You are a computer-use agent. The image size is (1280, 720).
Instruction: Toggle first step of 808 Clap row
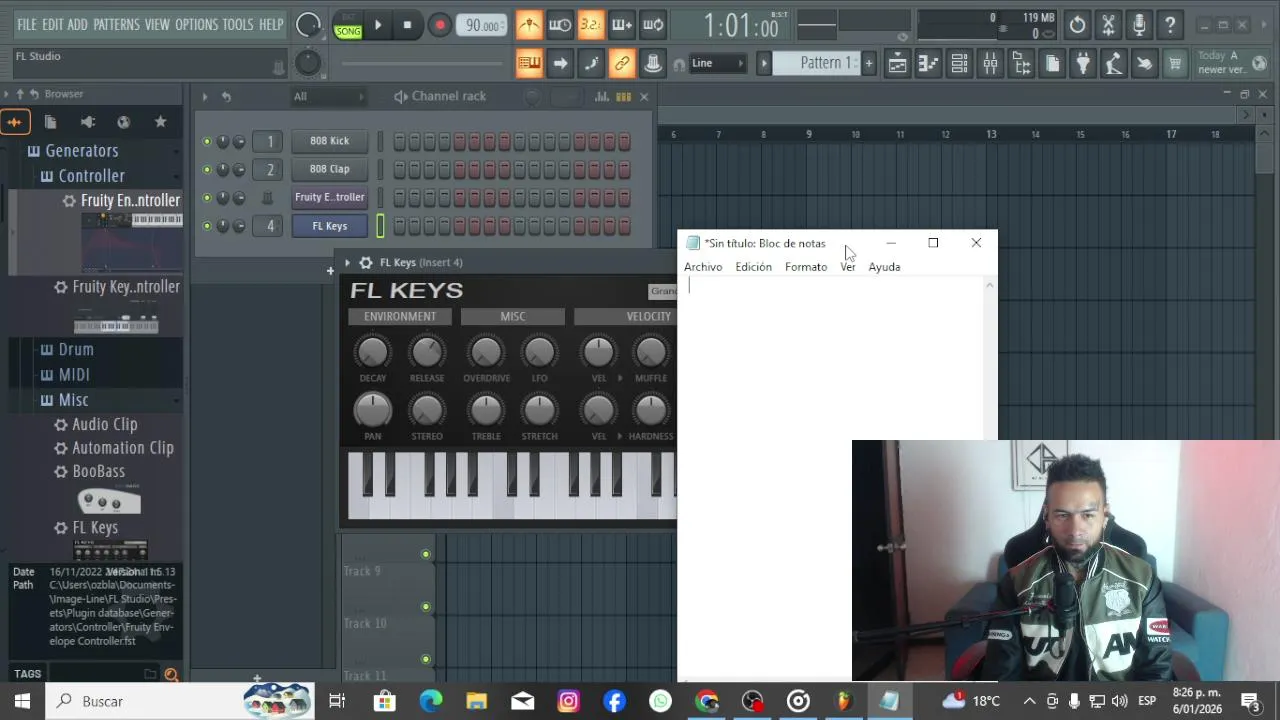pos(400,170)
